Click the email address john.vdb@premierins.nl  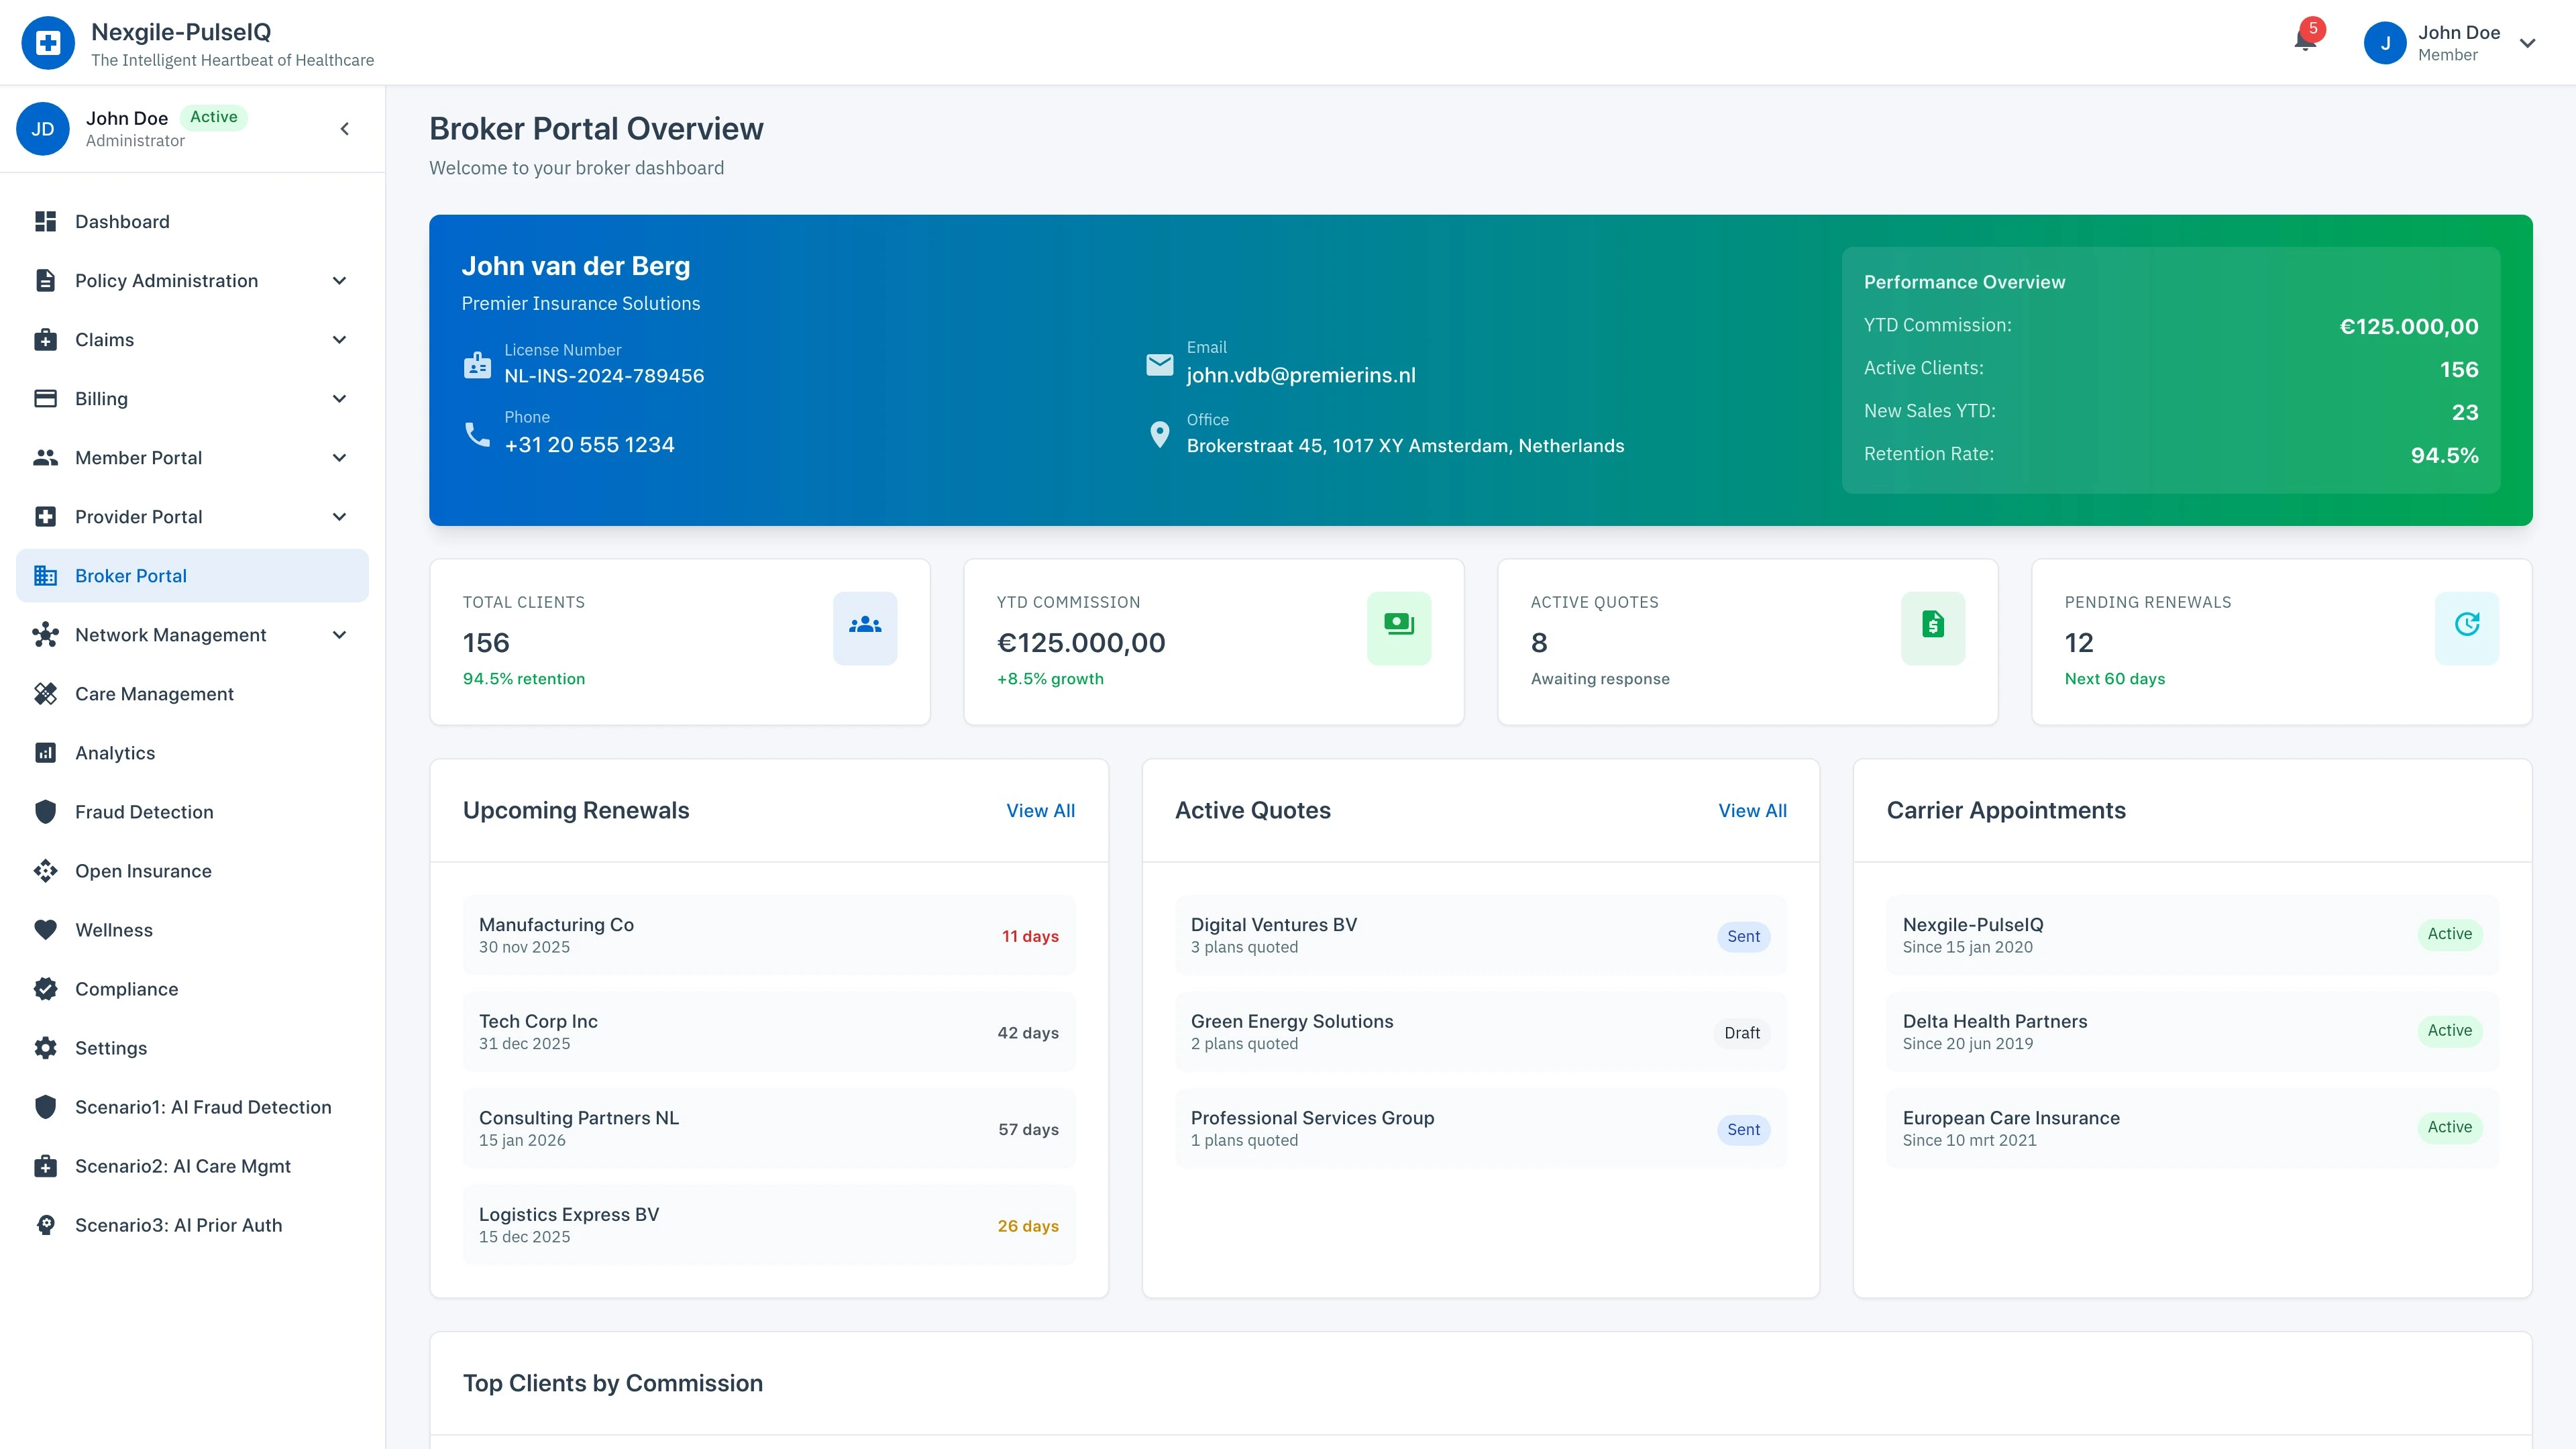point(1301,375)
